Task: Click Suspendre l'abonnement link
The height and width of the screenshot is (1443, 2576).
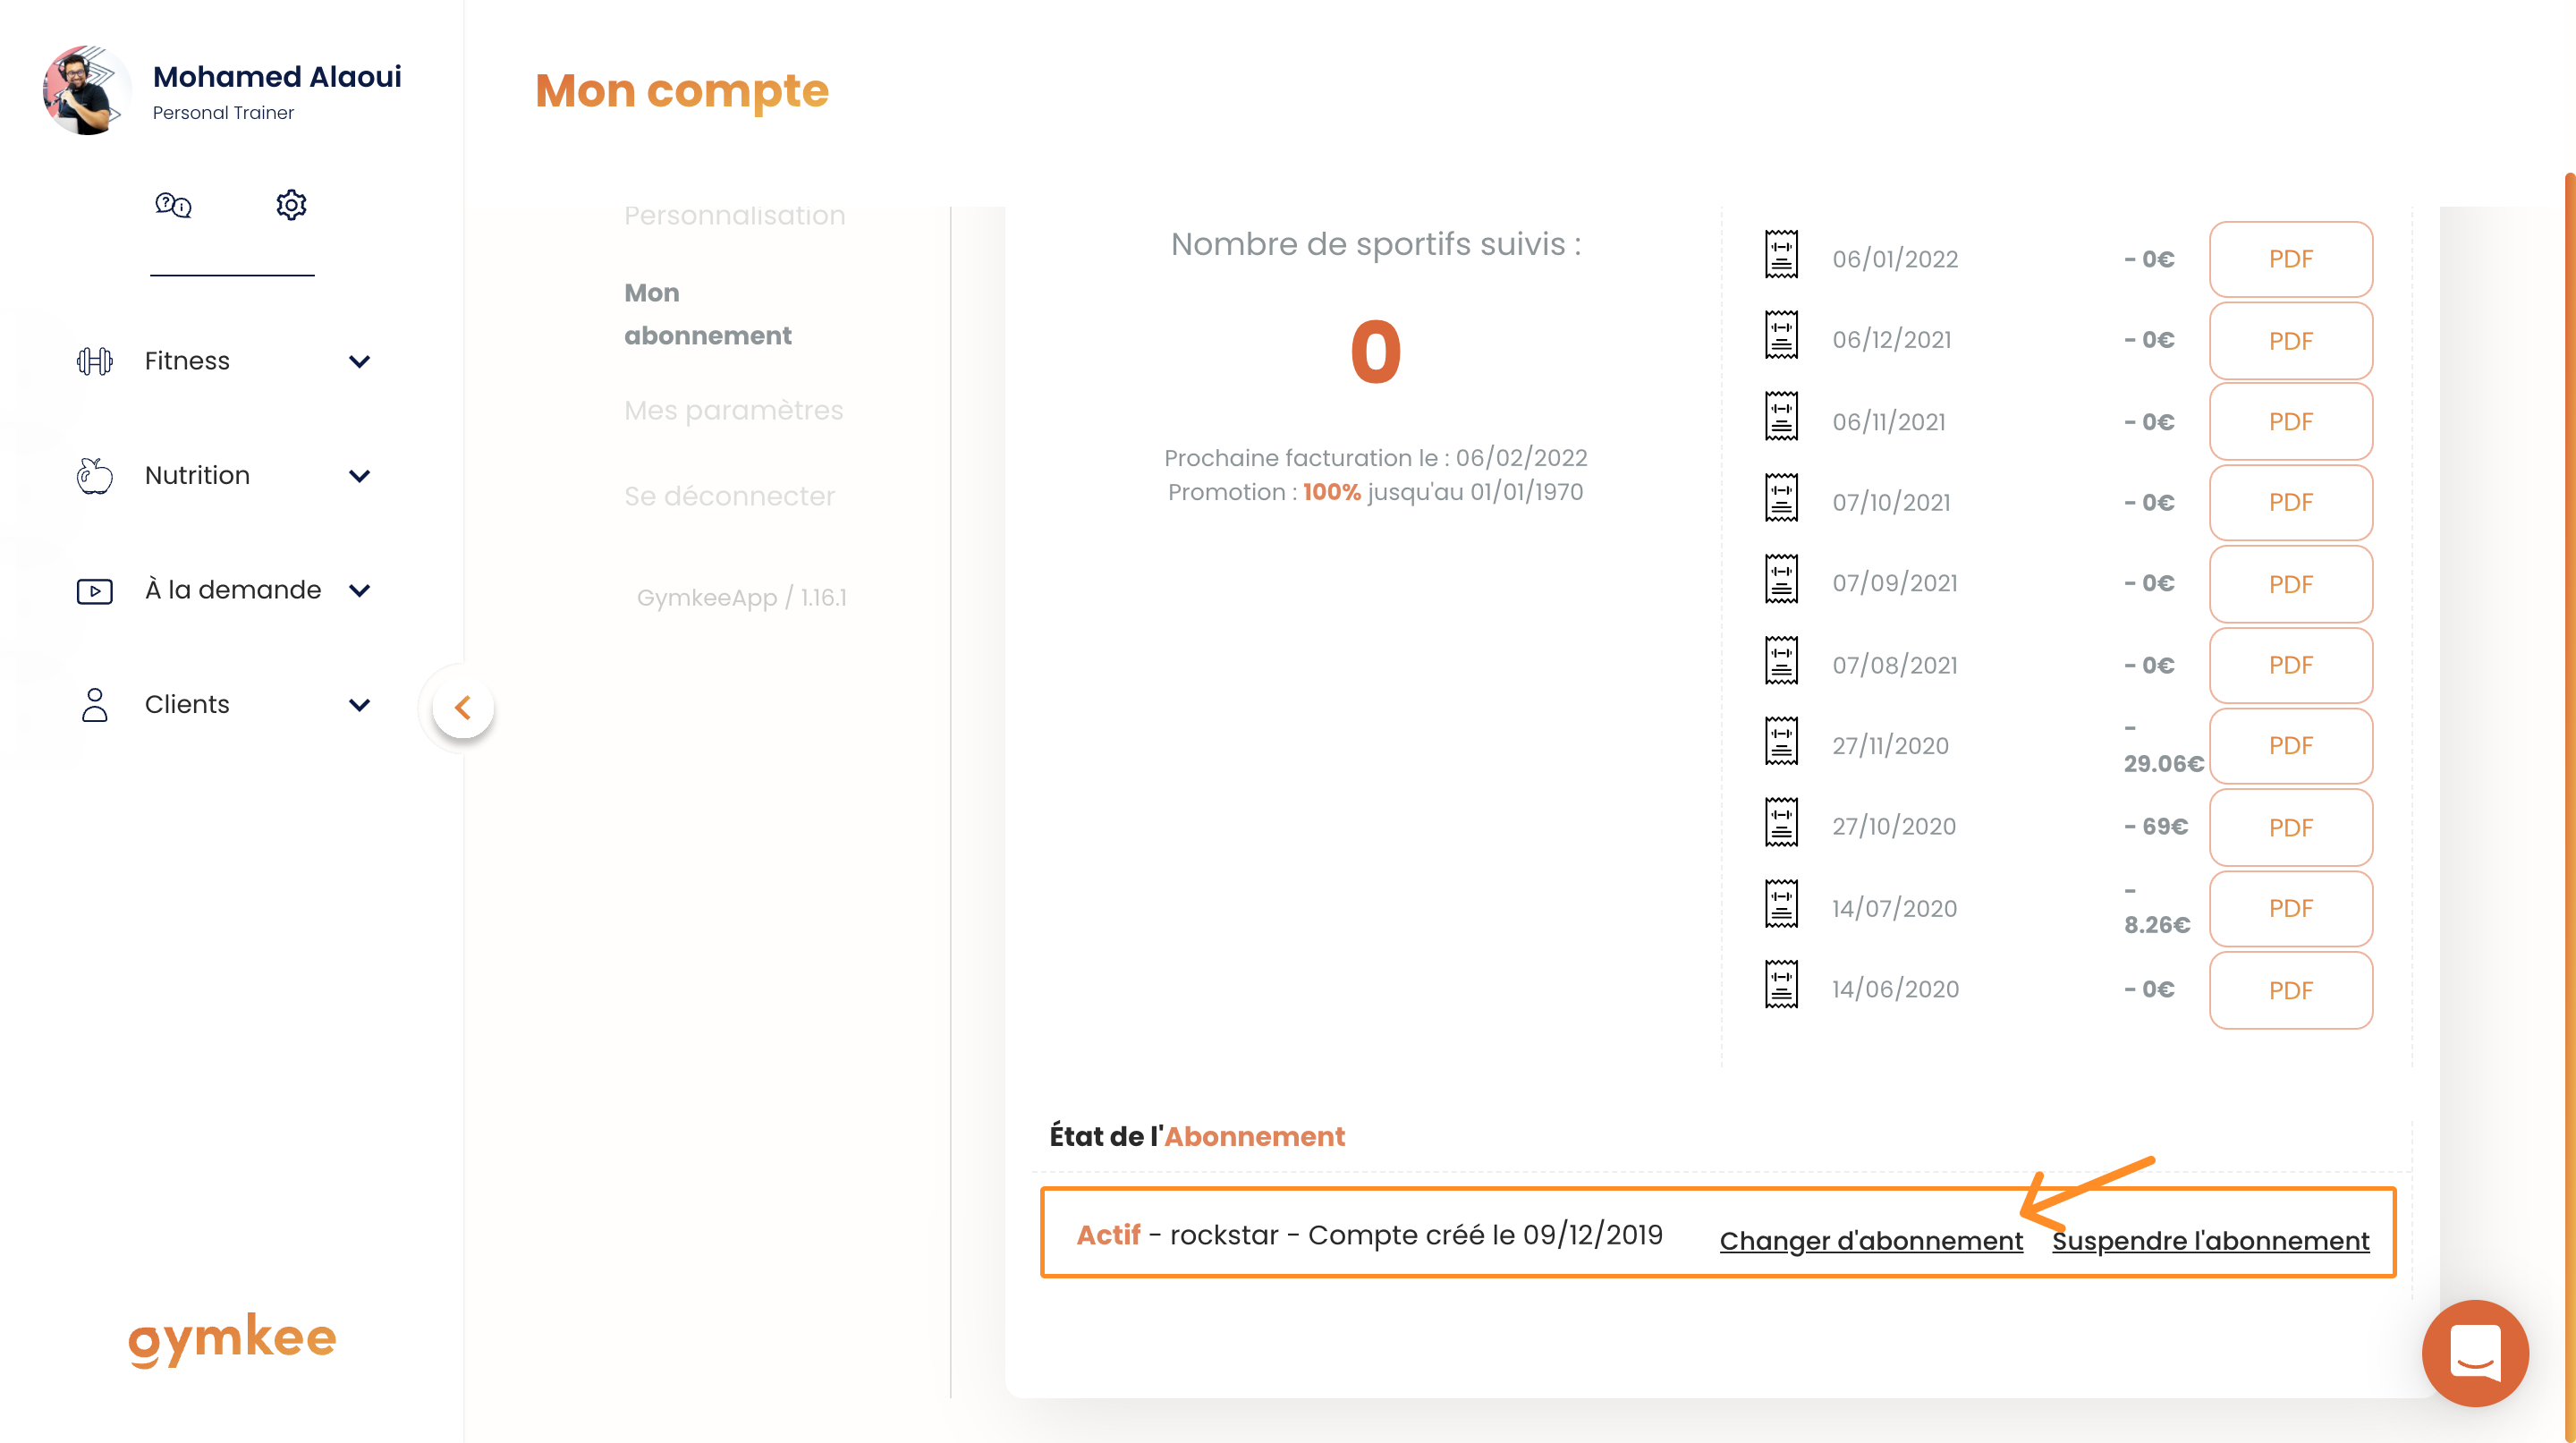Action: pos(2210,1240)
